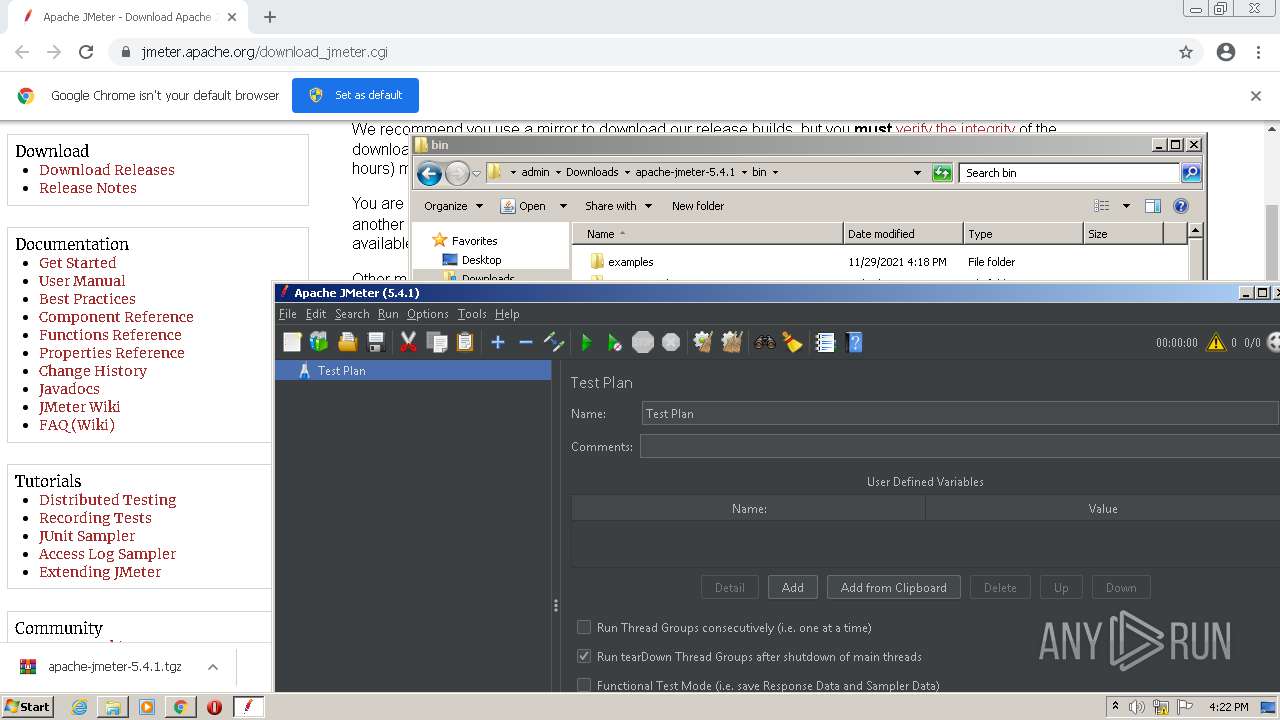Sort by Date modified column header

point(903,234)
